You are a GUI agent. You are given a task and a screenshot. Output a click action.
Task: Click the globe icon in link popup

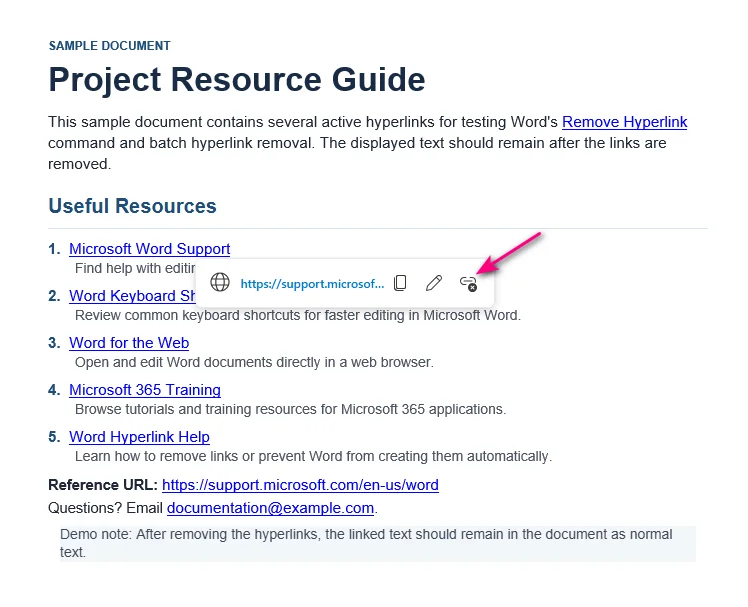pyautogui.click(x=220, y=283)
